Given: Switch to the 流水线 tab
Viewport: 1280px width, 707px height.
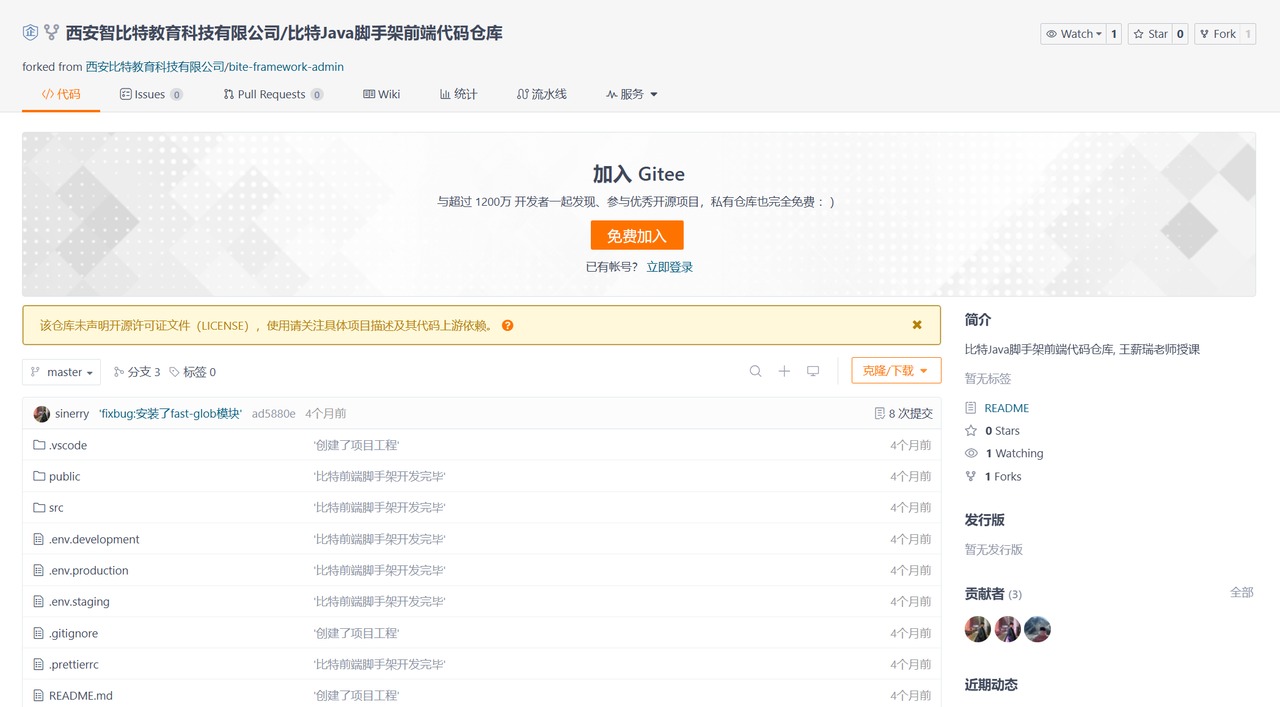Looking at the screenshot, I should [541, 94].
